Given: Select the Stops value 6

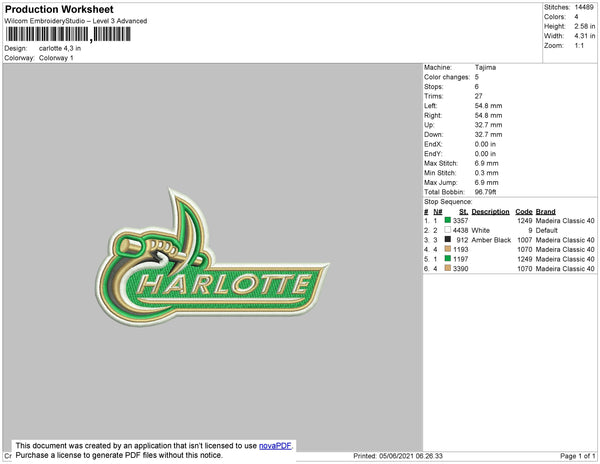Looking at the screenshot, I should click(477, 86).
